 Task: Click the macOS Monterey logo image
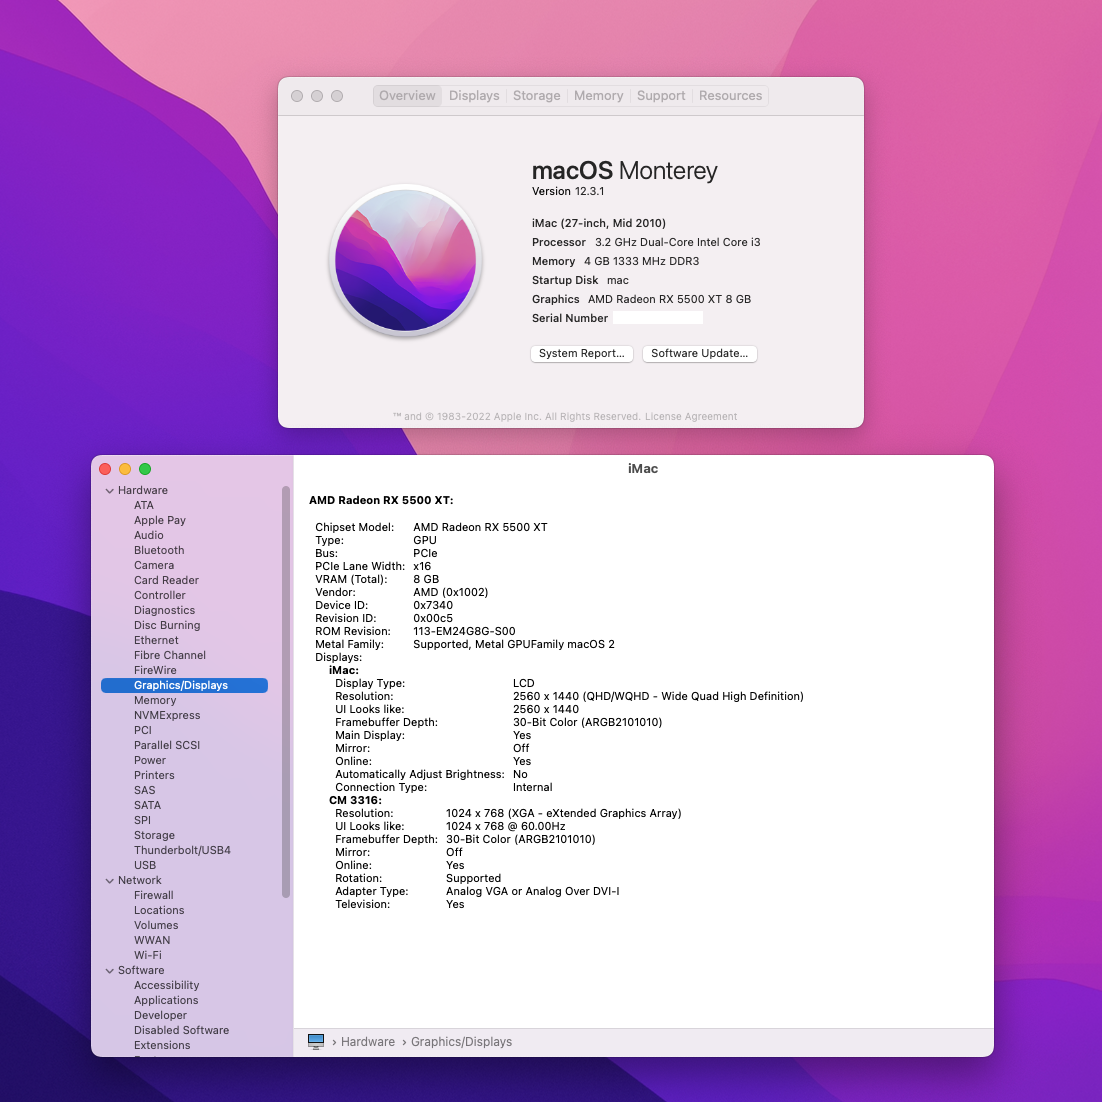click(x=406, y=260)
